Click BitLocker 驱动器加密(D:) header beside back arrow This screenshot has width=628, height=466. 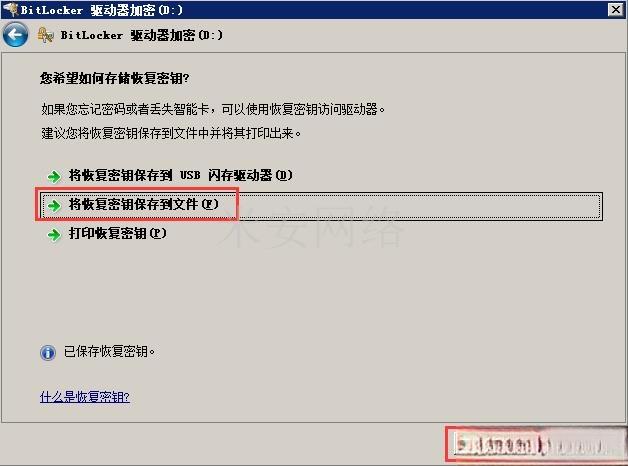coord(142,35)
